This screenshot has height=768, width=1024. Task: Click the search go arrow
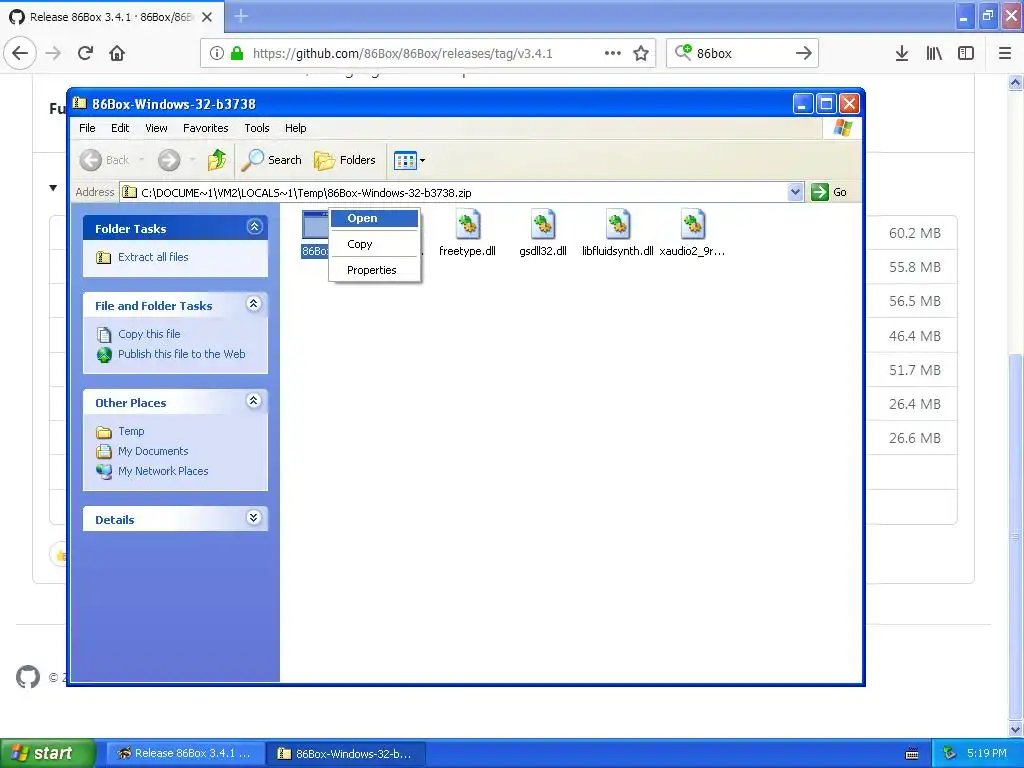click(x=804, y=53)
